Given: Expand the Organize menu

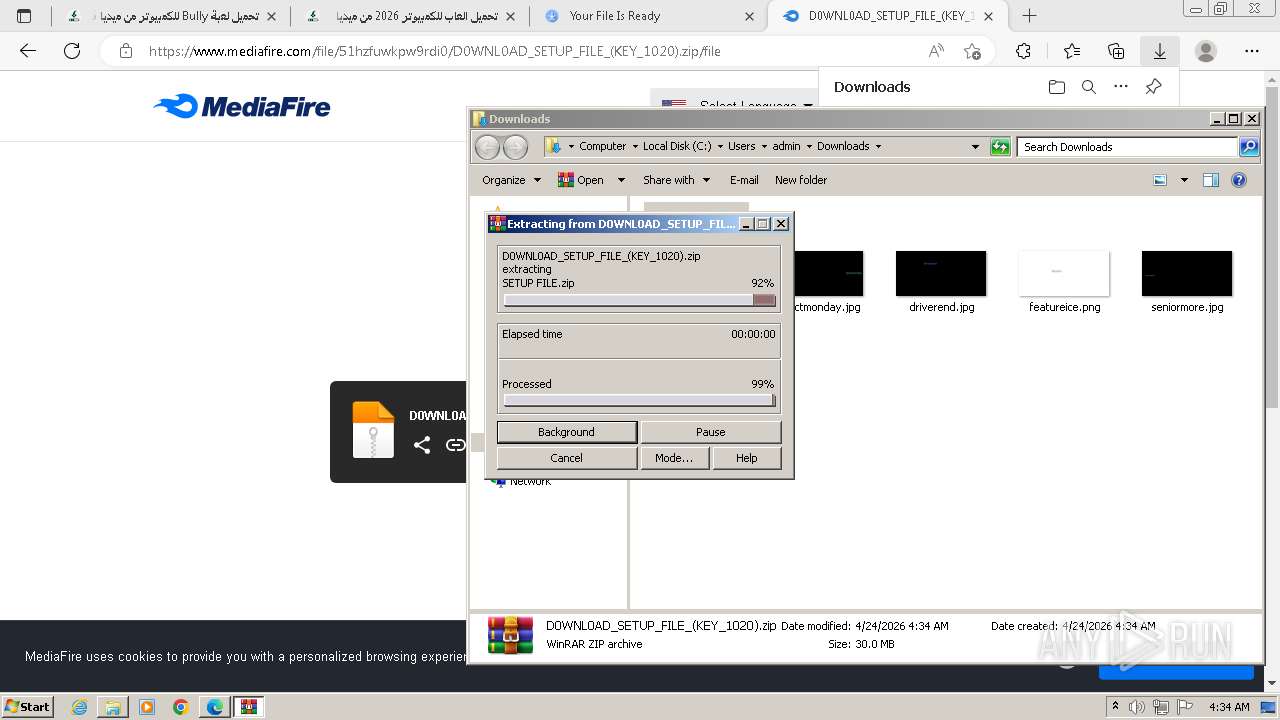Looking at the screenshot, I should (511, 180).
